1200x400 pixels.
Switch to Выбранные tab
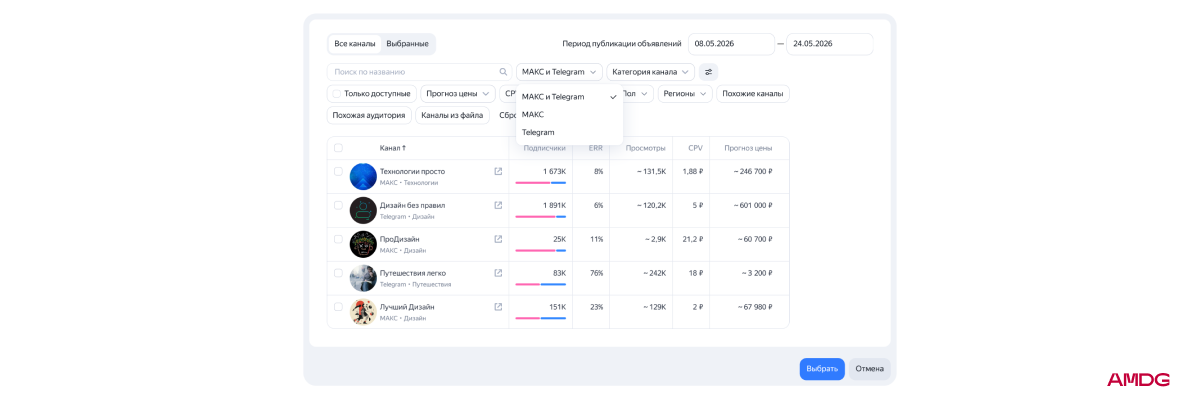point(408,44)
